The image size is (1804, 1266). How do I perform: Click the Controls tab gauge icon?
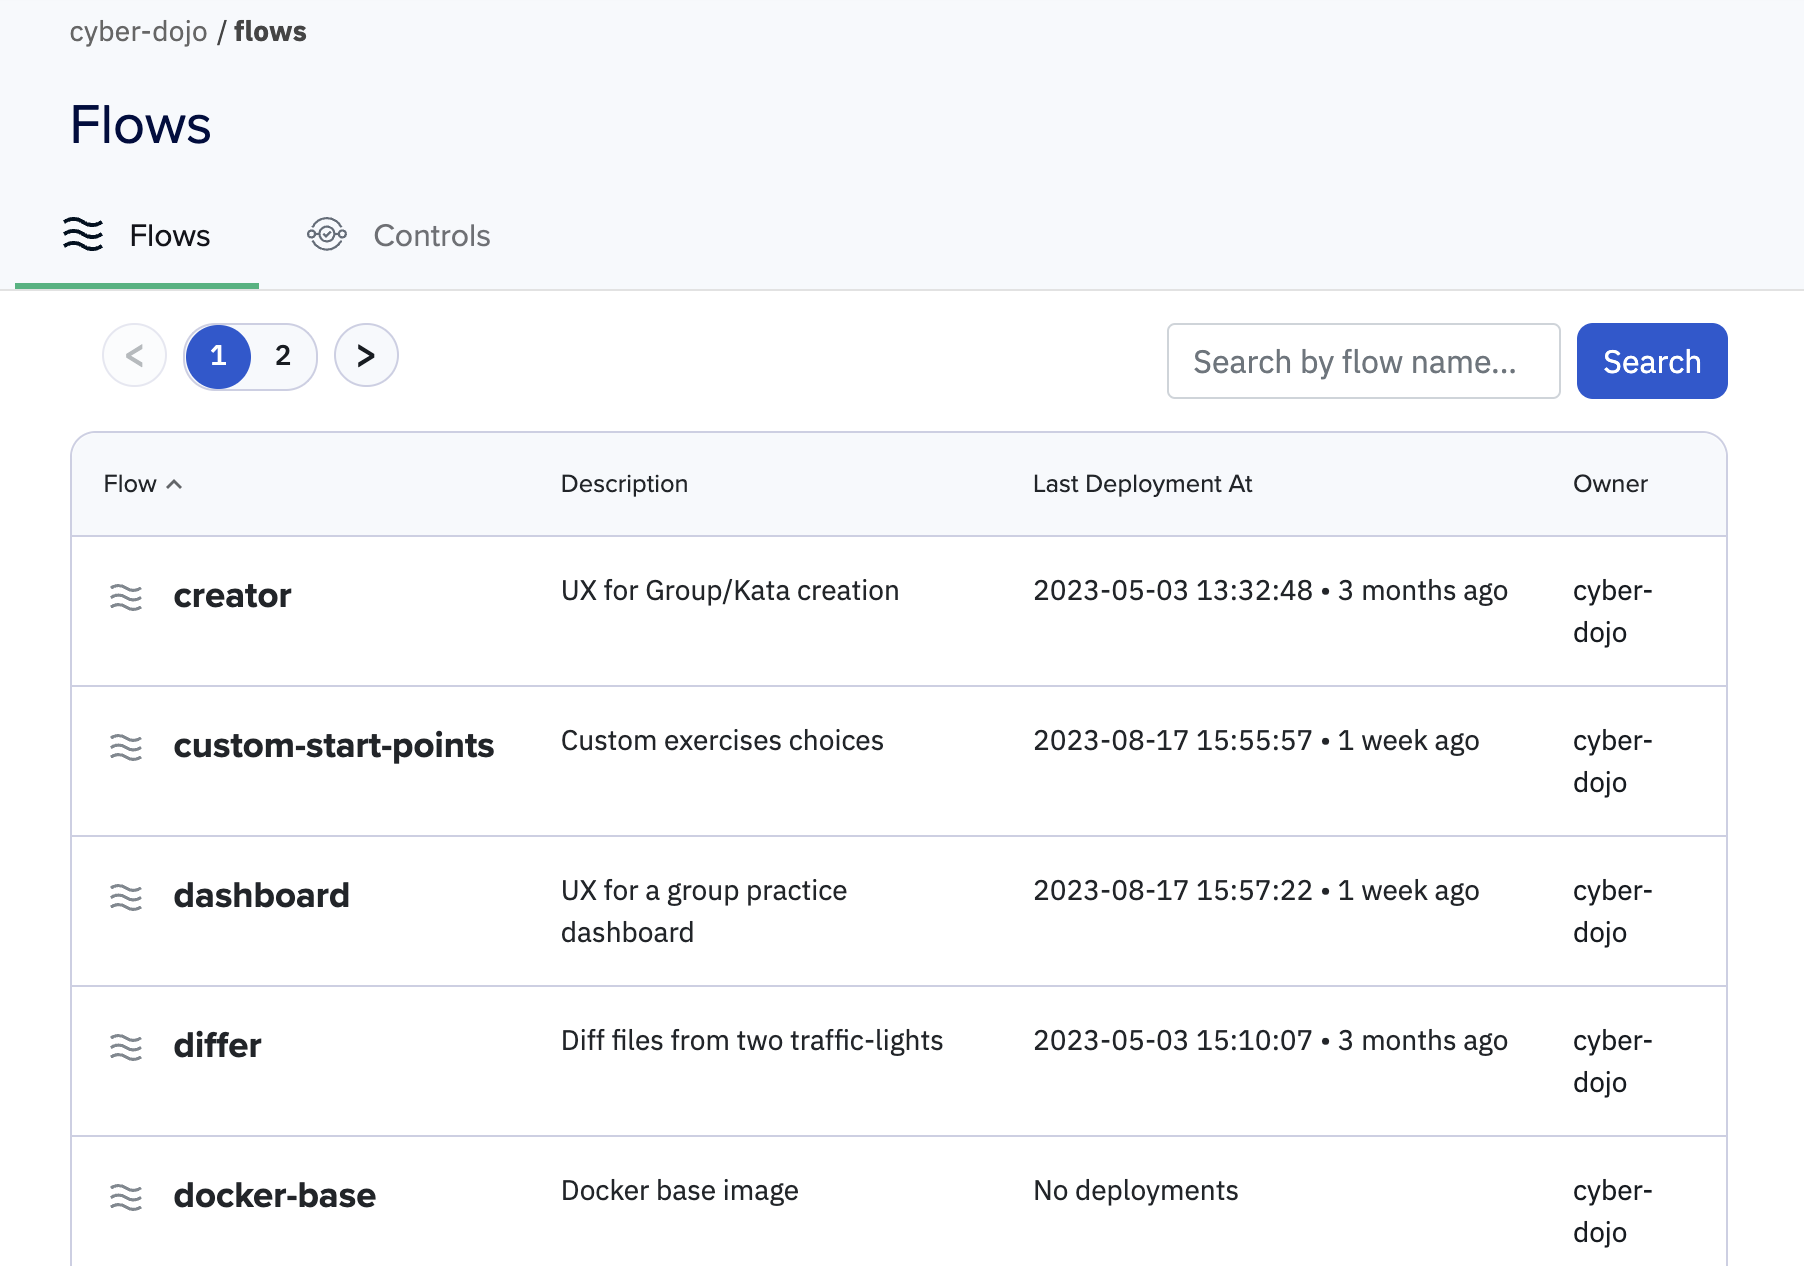pos(327,234)
